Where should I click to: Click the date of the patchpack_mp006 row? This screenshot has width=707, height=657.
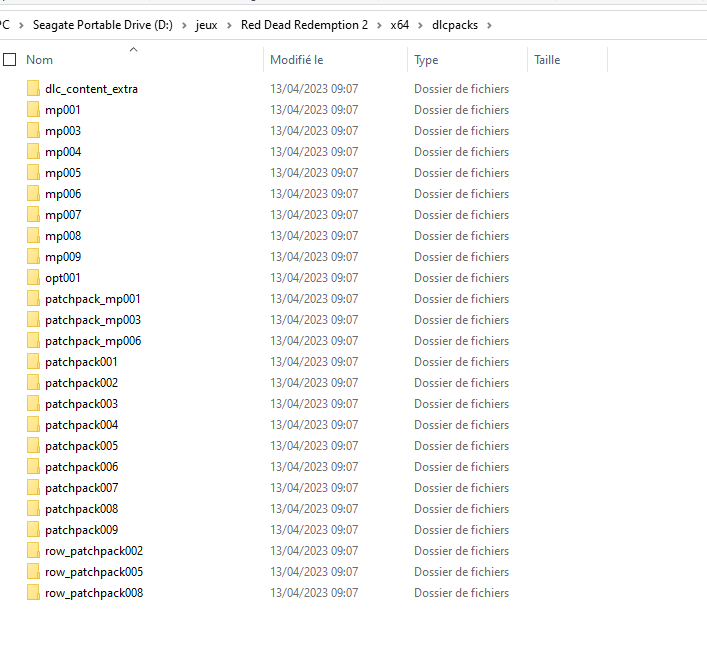tap(314, 340)
